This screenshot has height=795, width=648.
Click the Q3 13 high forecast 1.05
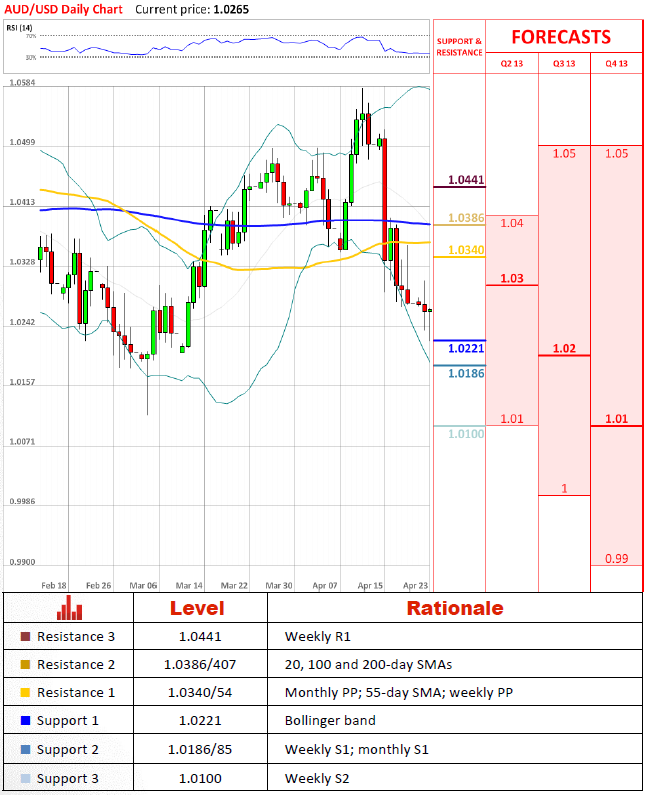tap(564, 154)
